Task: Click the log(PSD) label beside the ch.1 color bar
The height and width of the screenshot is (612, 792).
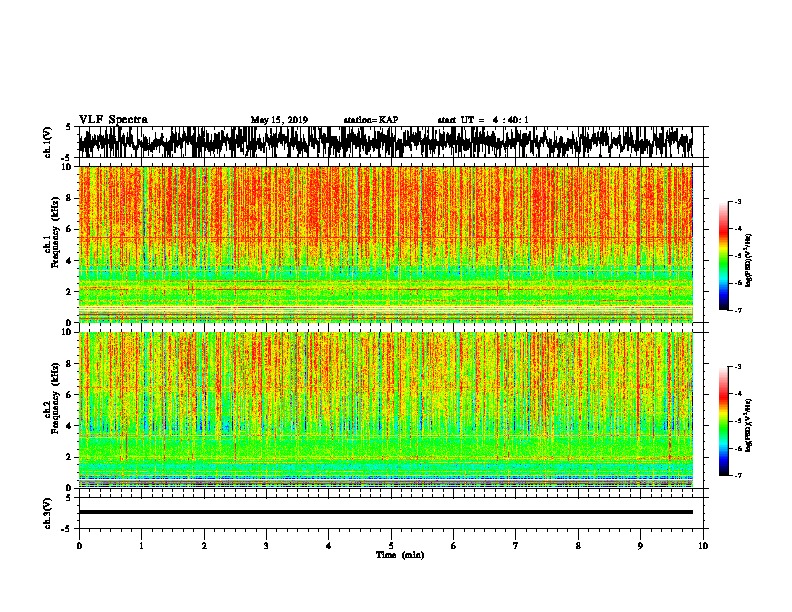Action: 749,261
